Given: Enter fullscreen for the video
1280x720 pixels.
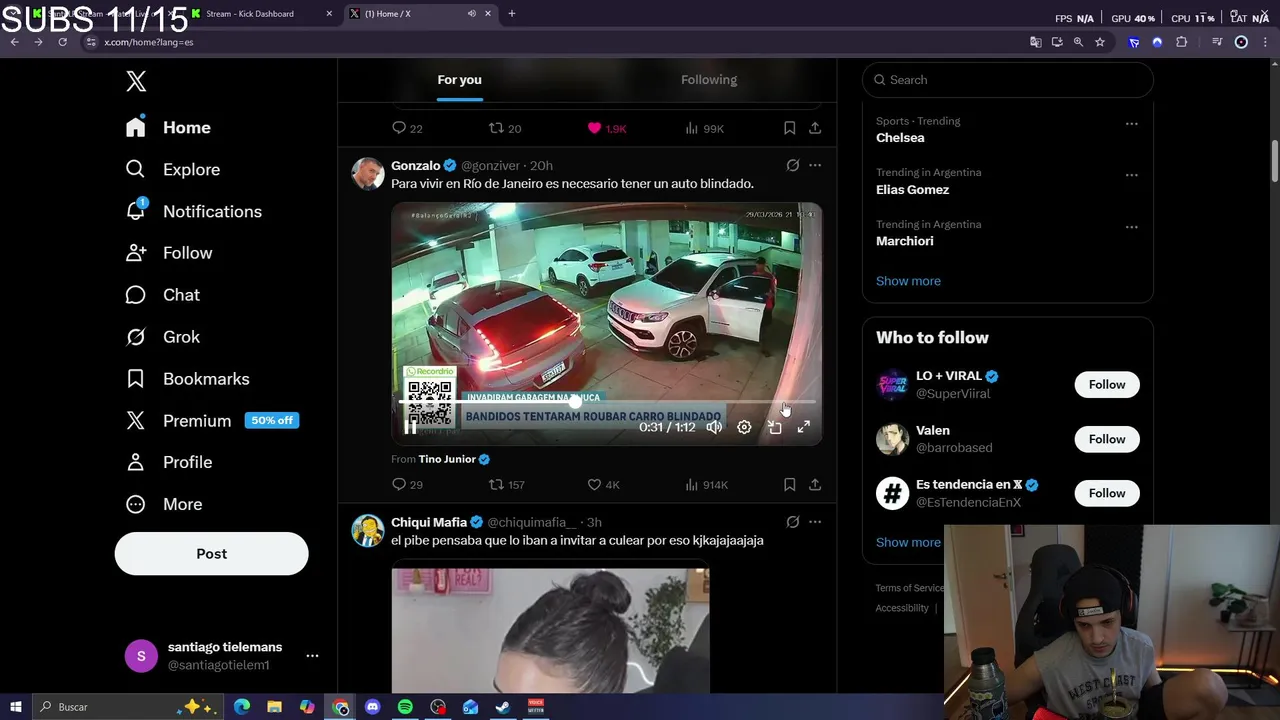Looking at the screenshot, I should pyautogui.click(x=803, y=427).
